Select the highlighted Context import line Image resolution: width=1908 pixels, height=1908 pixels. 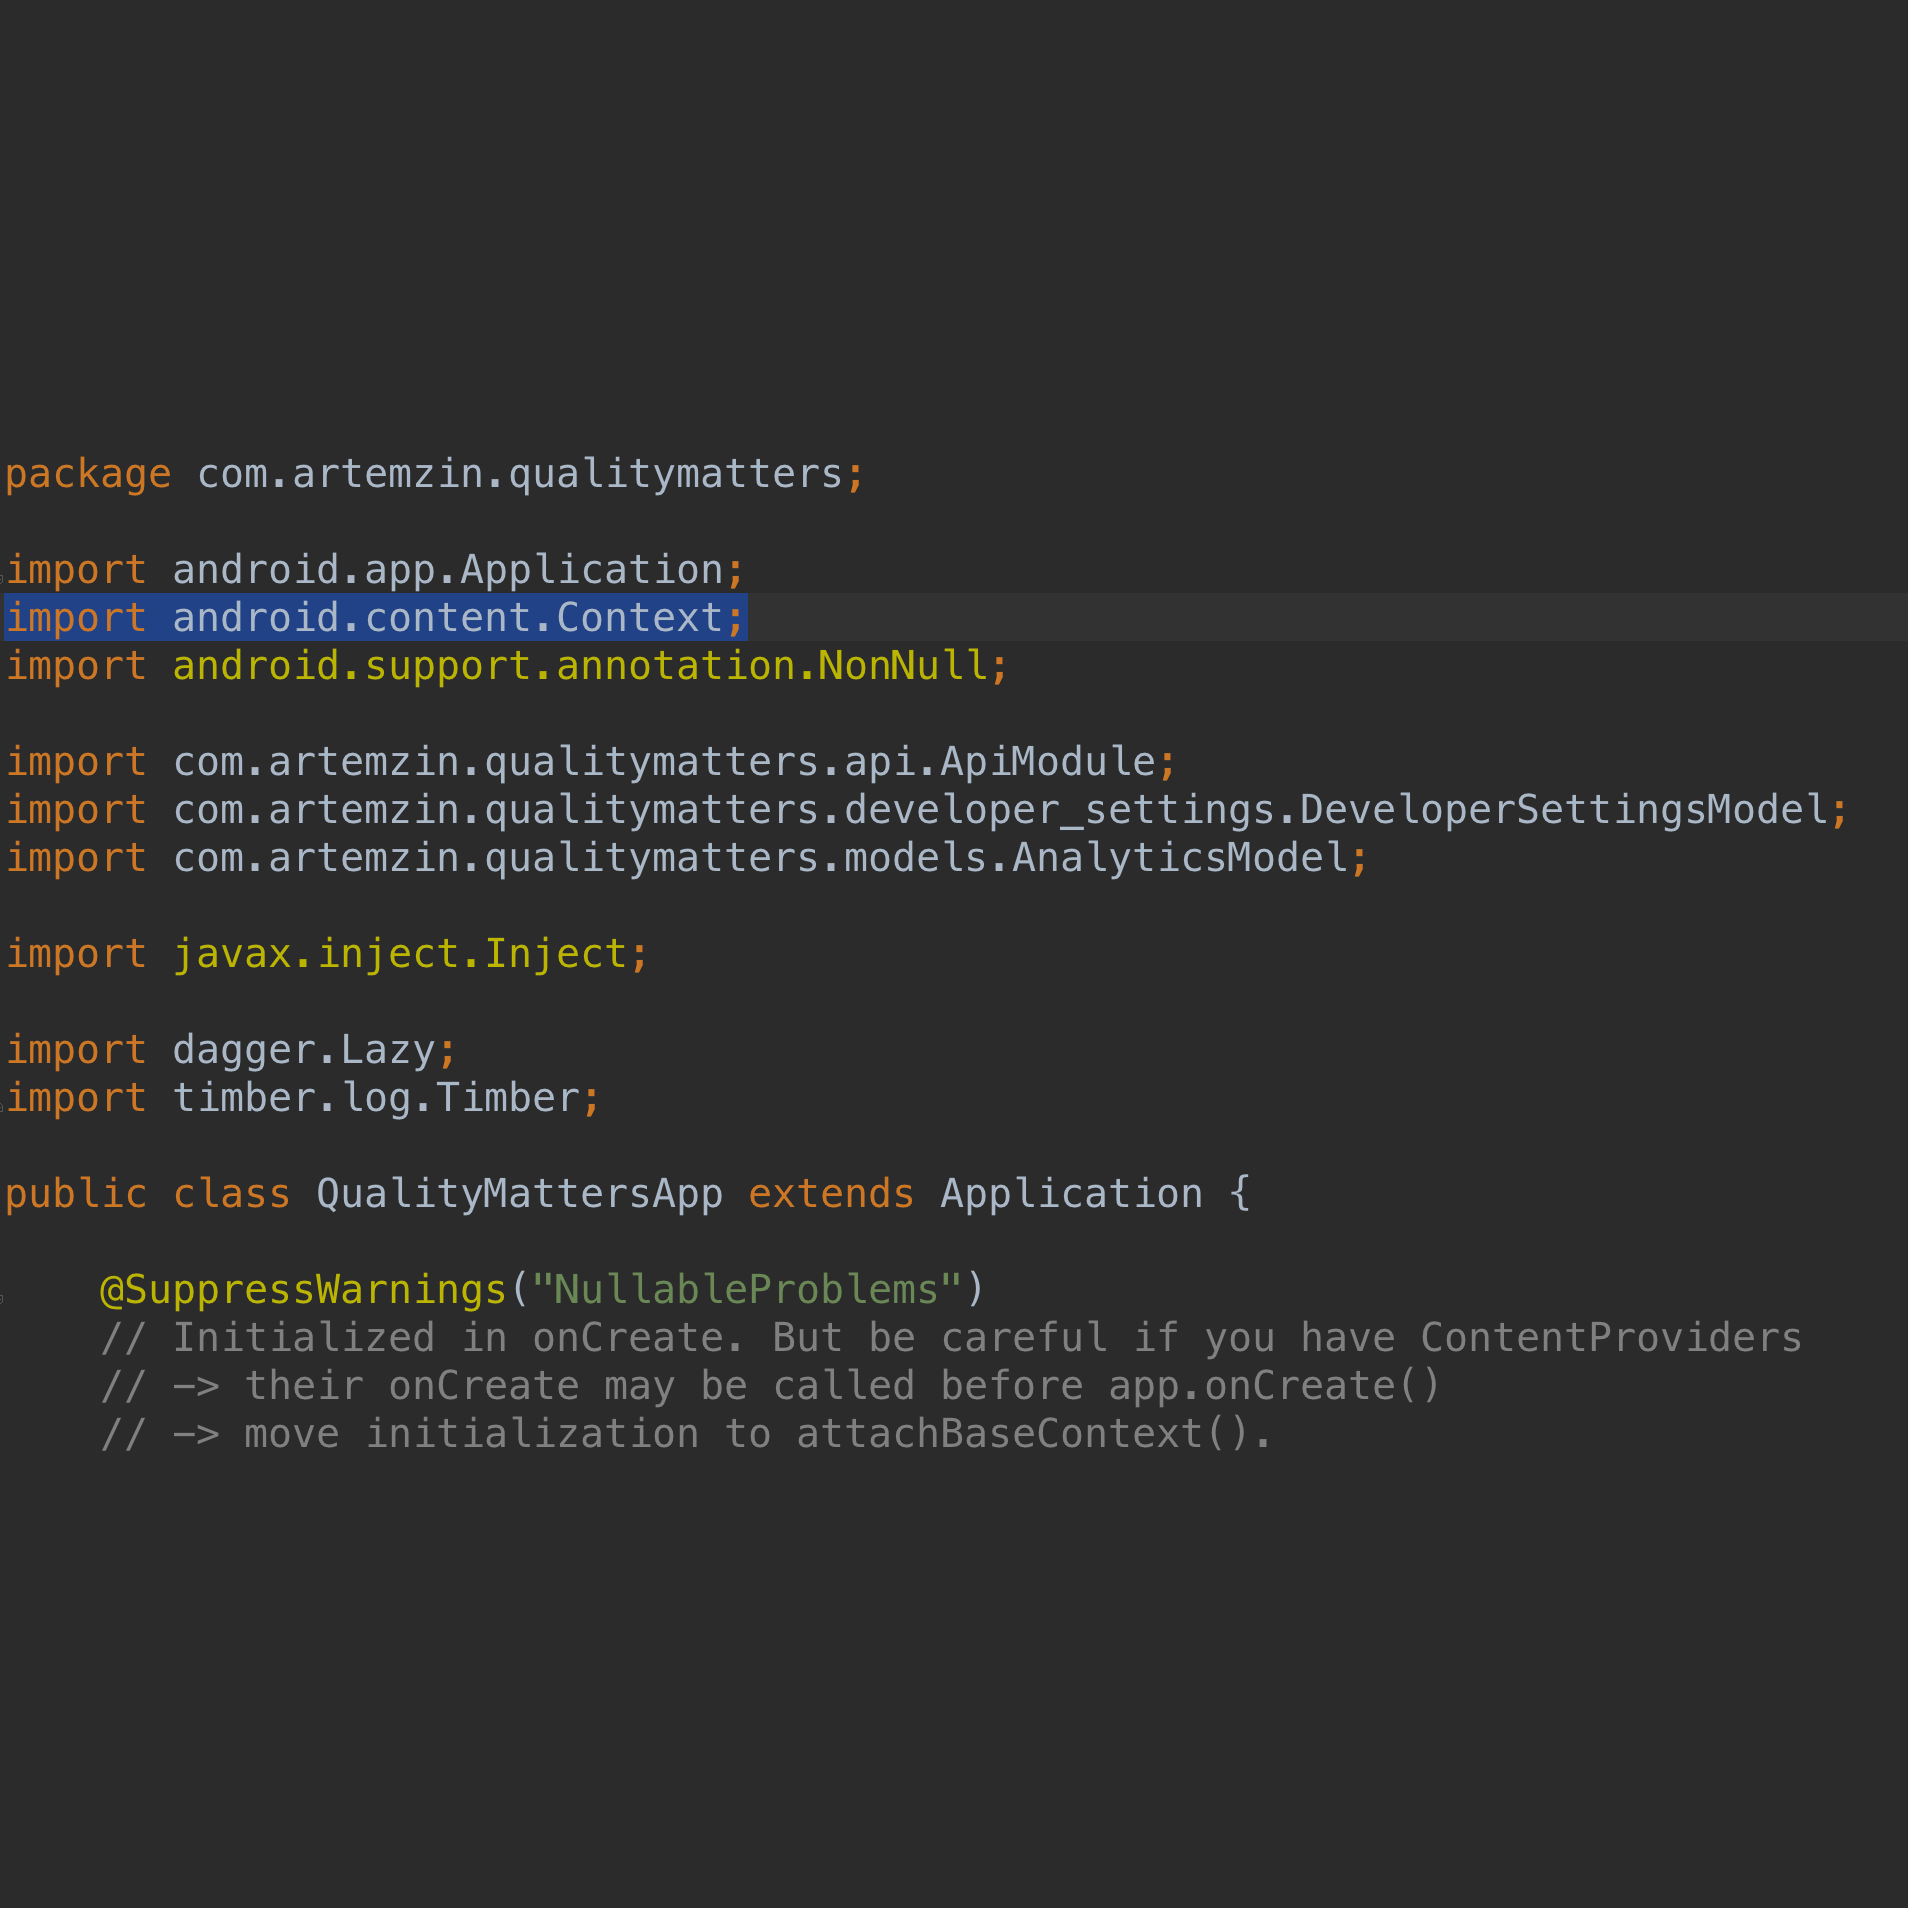click(375, 616)
